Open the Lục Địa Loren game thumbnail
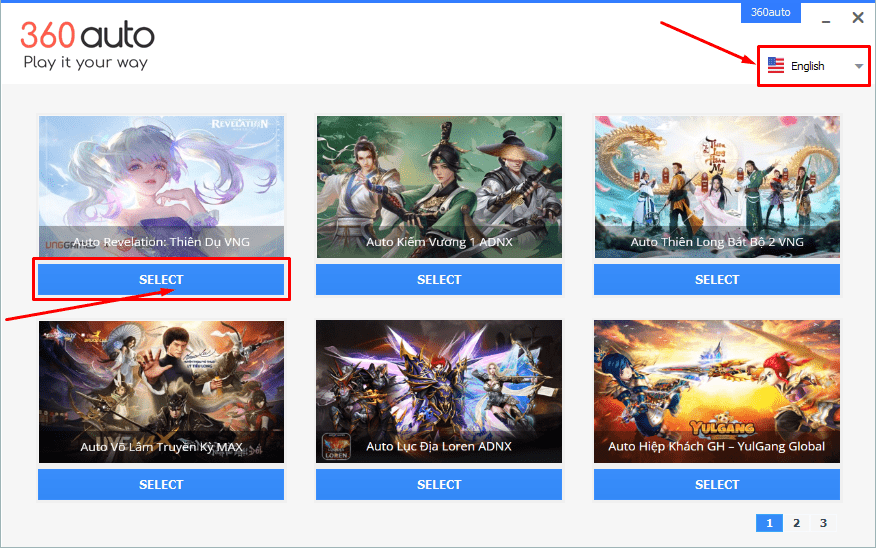Screen dimensions: 876x548 pos(439,392)
